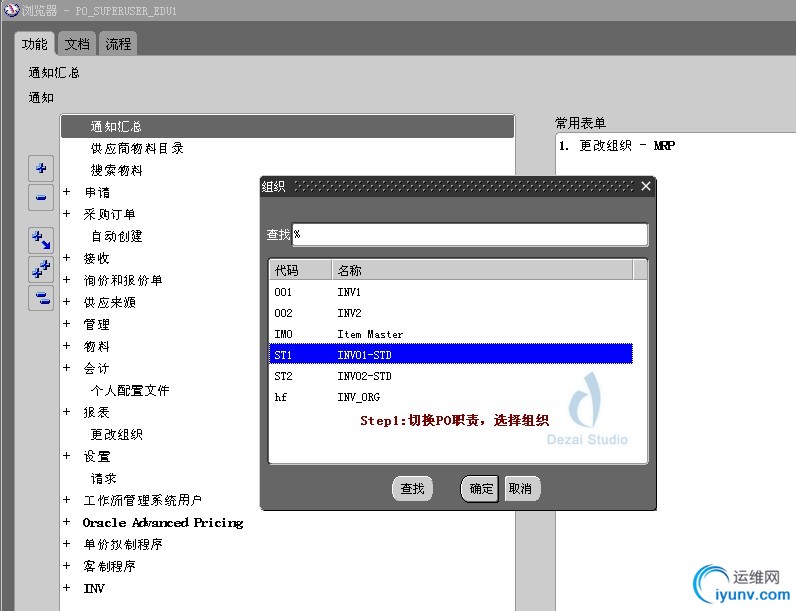Expand the 申请 tree node
The height and width of the screenshot is (611, 796).
67,192
